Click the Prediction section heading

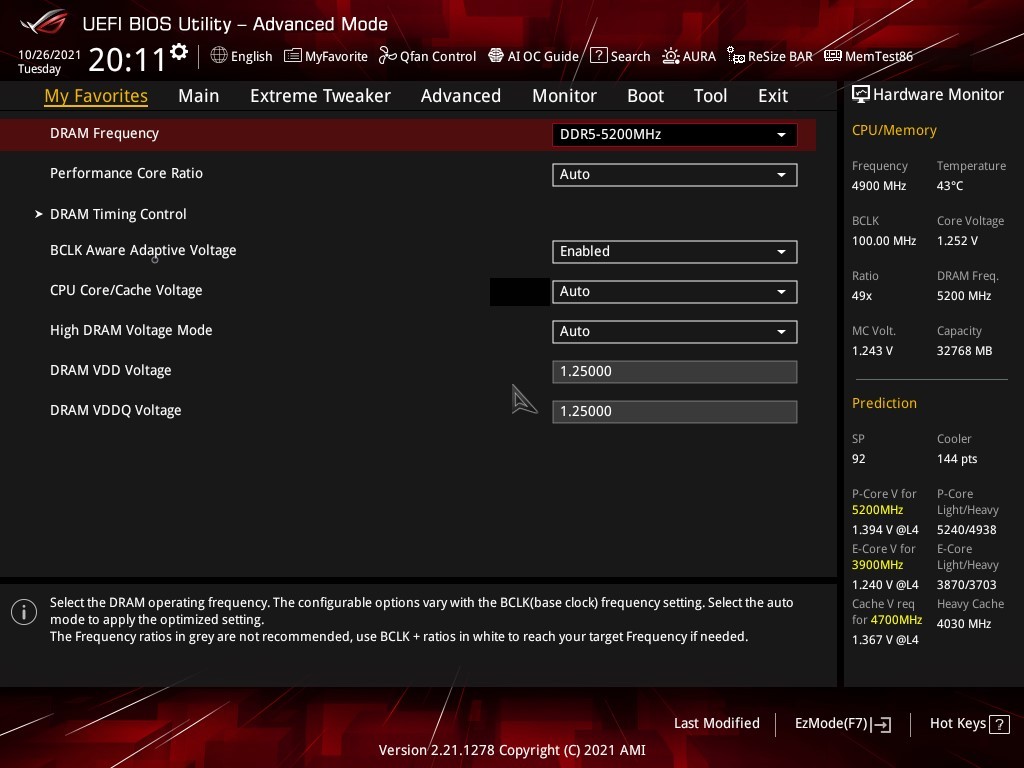884,403
